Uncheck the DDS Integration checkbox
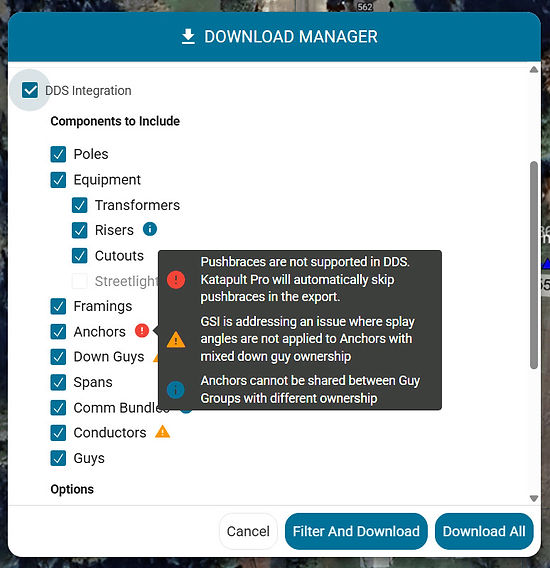 [x=30, y=90]
